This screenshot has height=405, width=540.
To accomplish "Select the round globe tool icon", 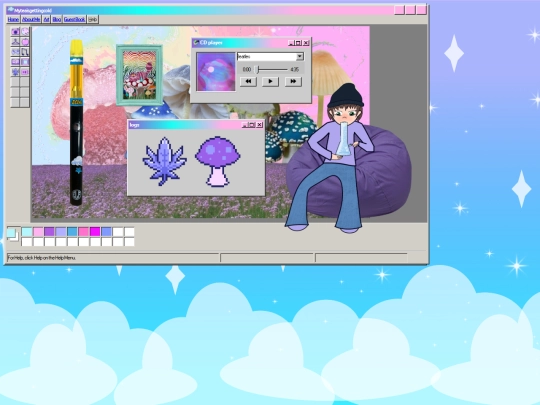I will (x=25, y=32).
